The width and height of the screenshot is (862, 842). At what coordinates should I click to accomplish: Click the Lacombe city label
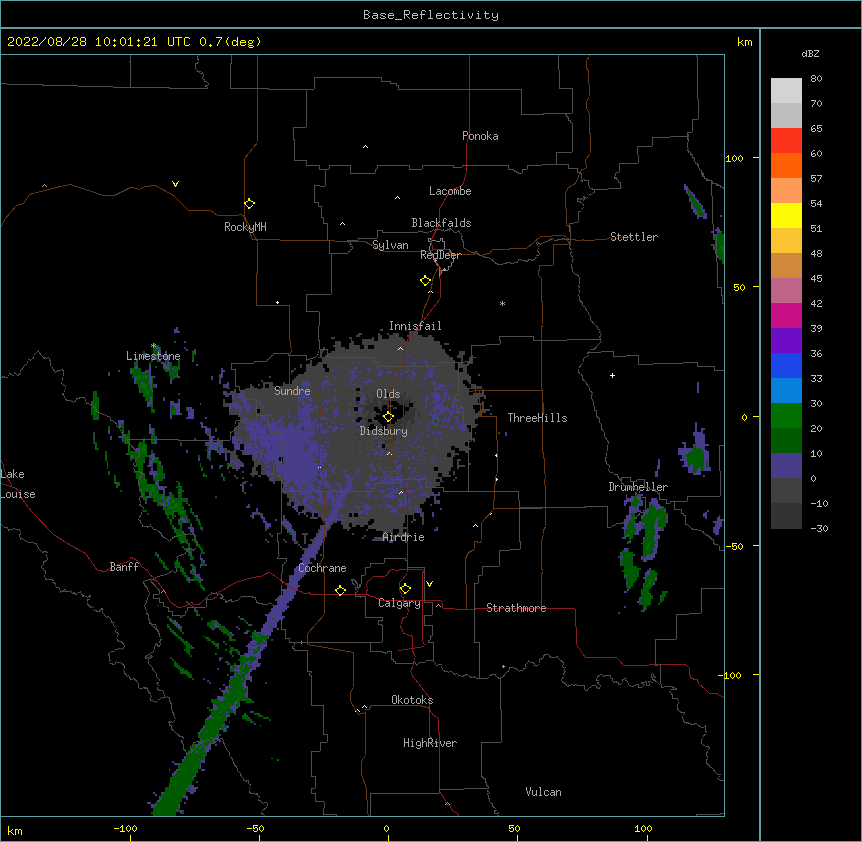tap(450, 191)
